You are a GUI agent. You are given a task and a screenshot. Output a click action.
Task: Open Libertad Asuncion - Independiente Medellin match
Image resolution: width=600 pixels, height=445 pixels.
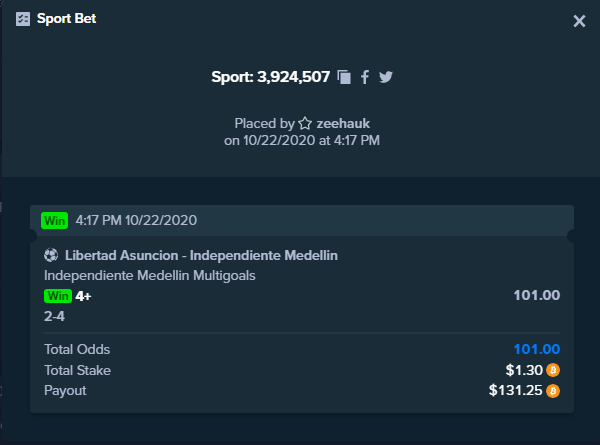click(x=201, y=255)
